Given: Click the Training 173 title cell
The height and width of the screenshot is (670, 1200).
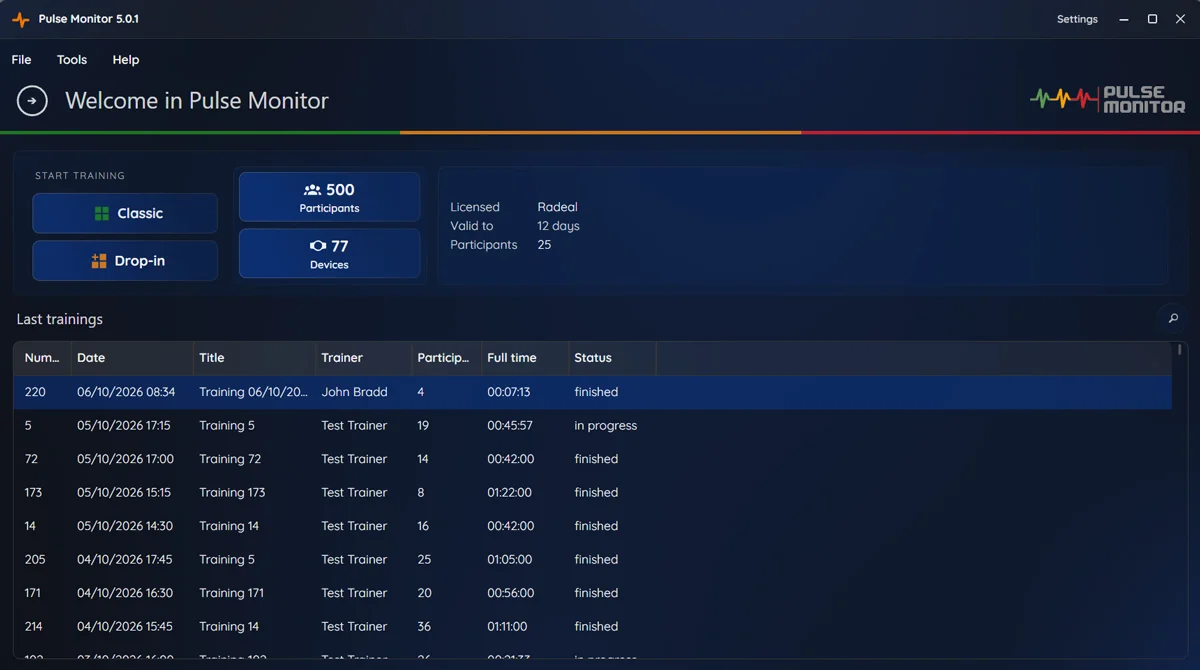Looking at the screenshot, I should [x=232, y=492].
